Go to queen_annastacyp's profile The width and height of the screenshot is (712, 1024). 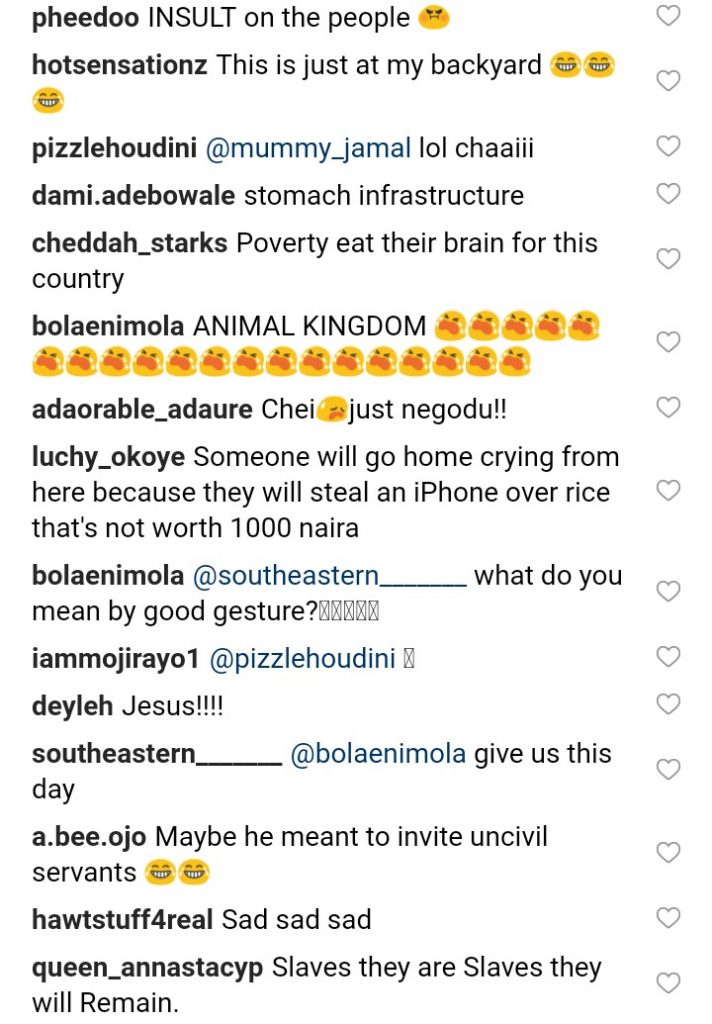coord(147,967)
